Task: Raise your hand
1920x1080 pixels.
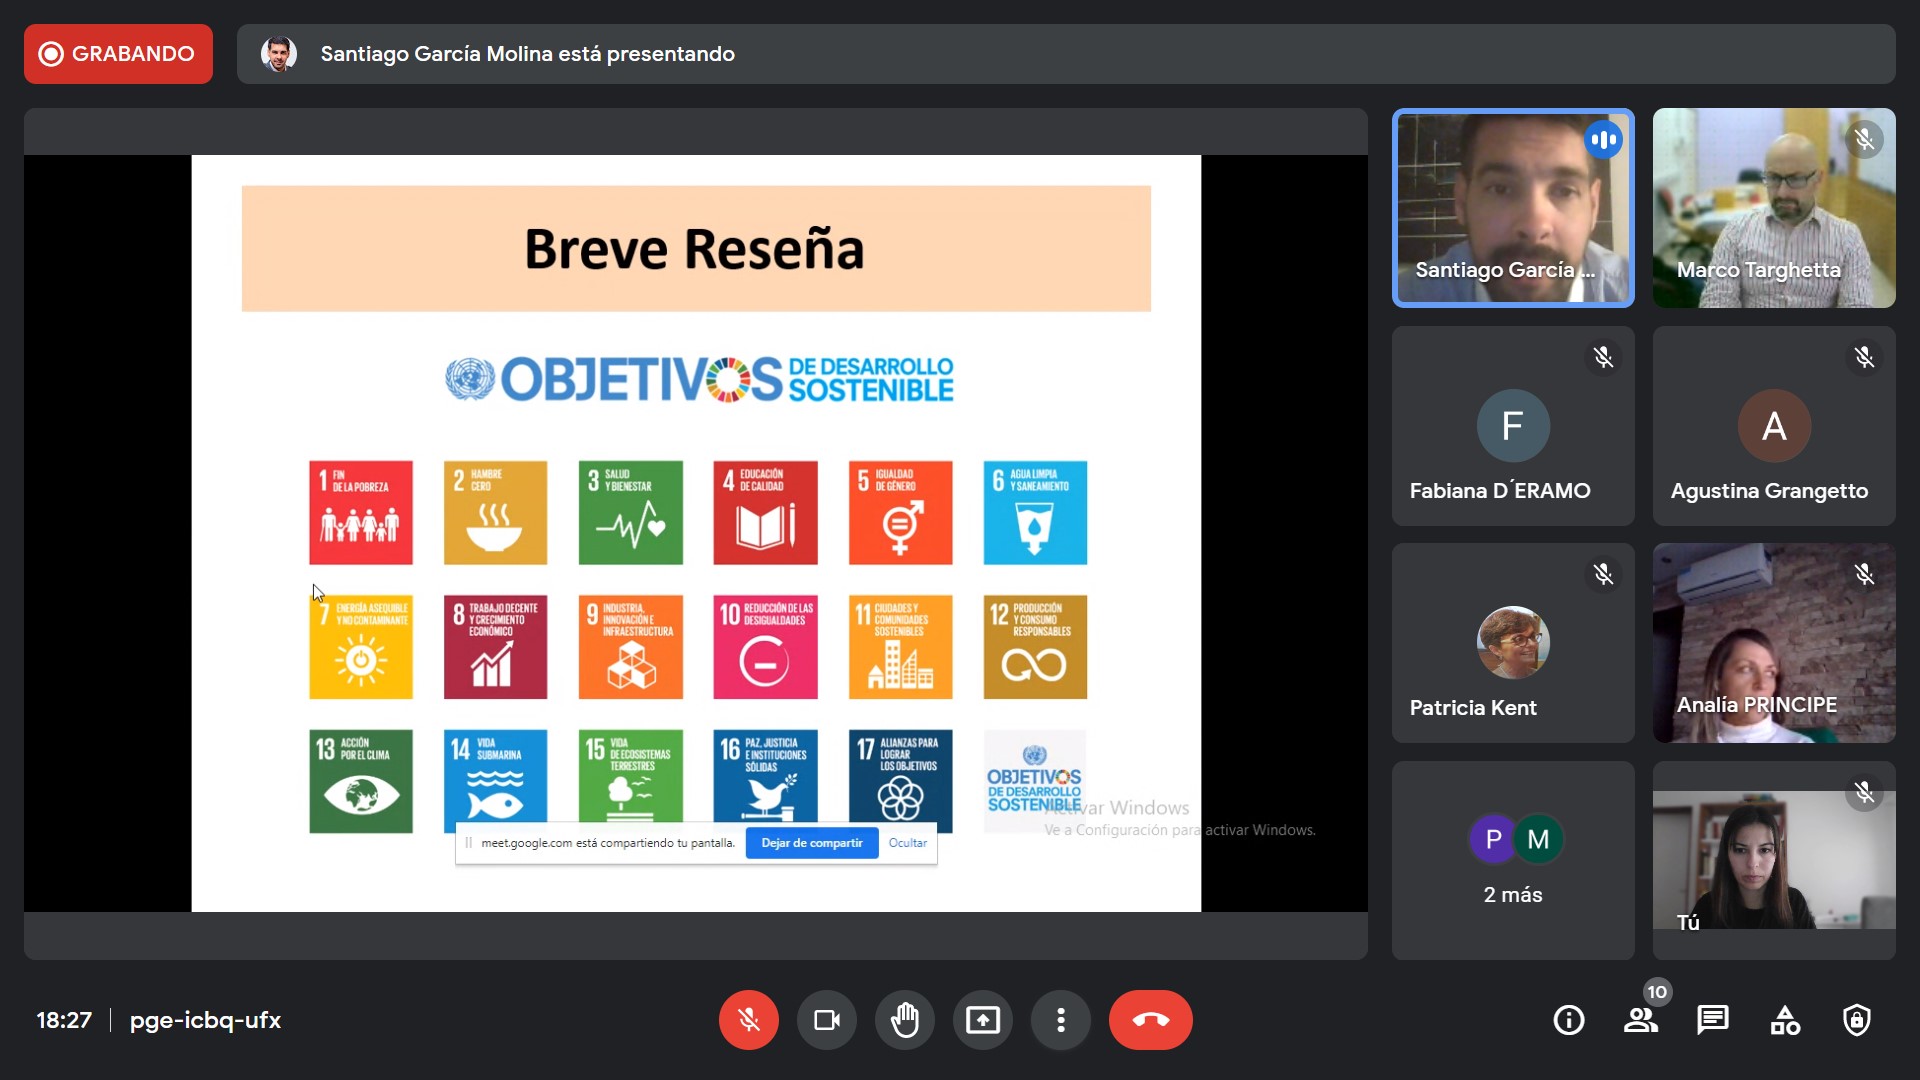Action: pyautogui.click(x=905, y=1020)
